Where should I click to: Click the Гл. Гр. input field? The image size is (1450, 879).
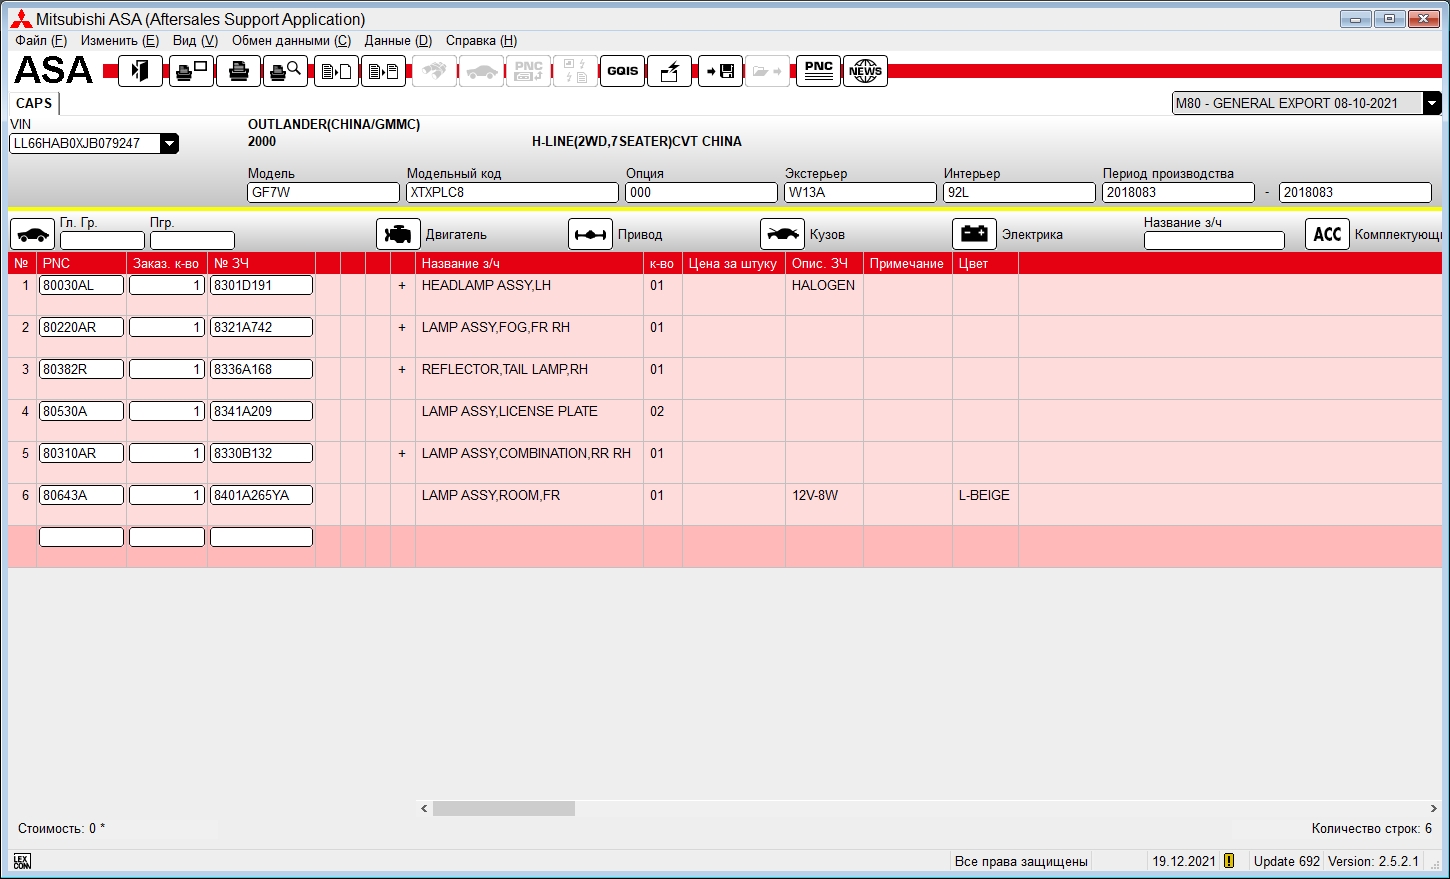click(x=102, y=241)
